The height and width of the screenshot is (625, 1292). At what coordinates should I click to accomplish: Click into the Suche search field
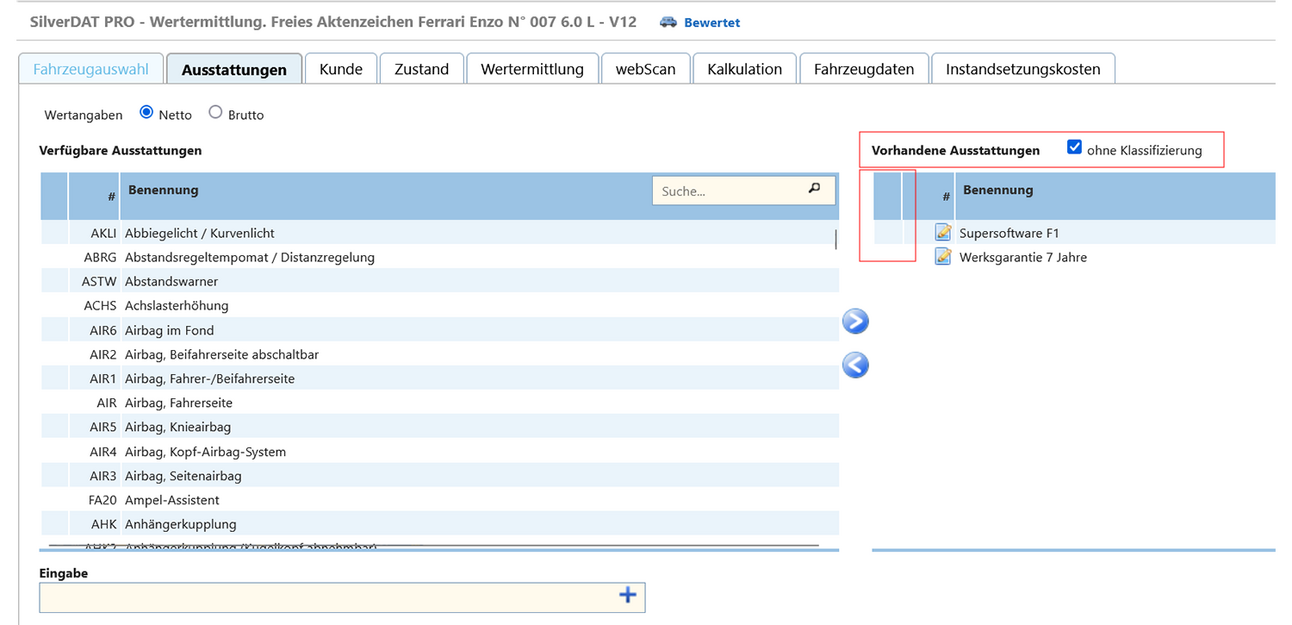point(730,190)
